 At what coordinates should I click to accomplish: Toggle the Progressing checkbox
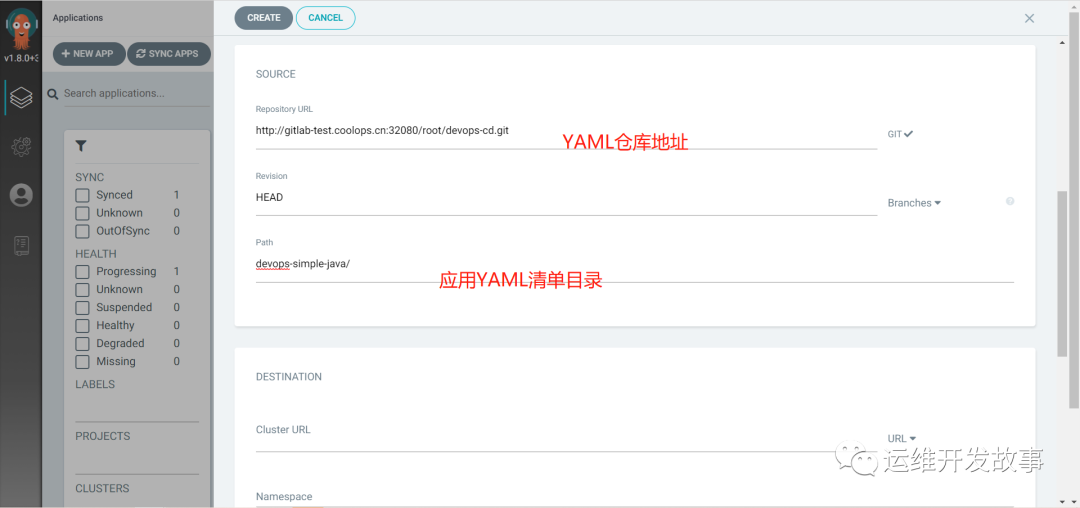tap(83, 272)
